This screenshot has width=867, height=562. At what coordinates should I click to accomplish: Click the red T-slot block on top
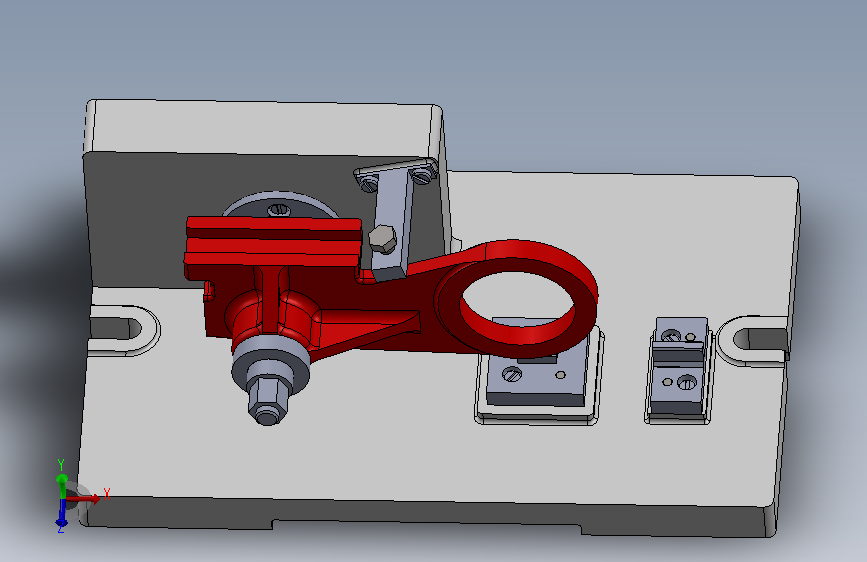tap(273, 243)
